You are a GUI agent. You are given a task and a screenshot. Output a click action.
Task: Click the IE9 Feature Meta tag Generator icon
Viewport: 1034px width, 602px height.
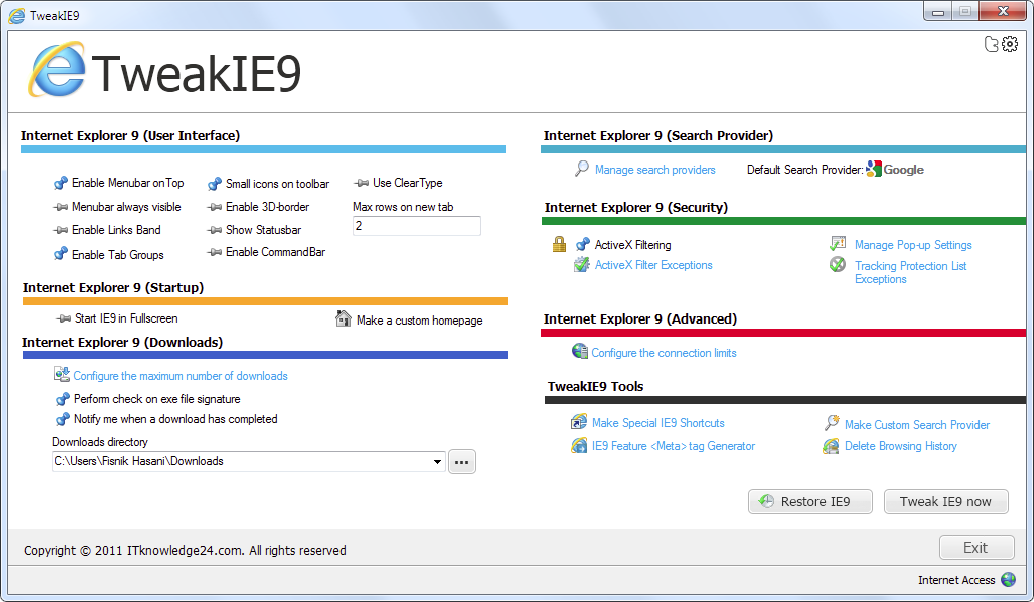coord(579,445)
